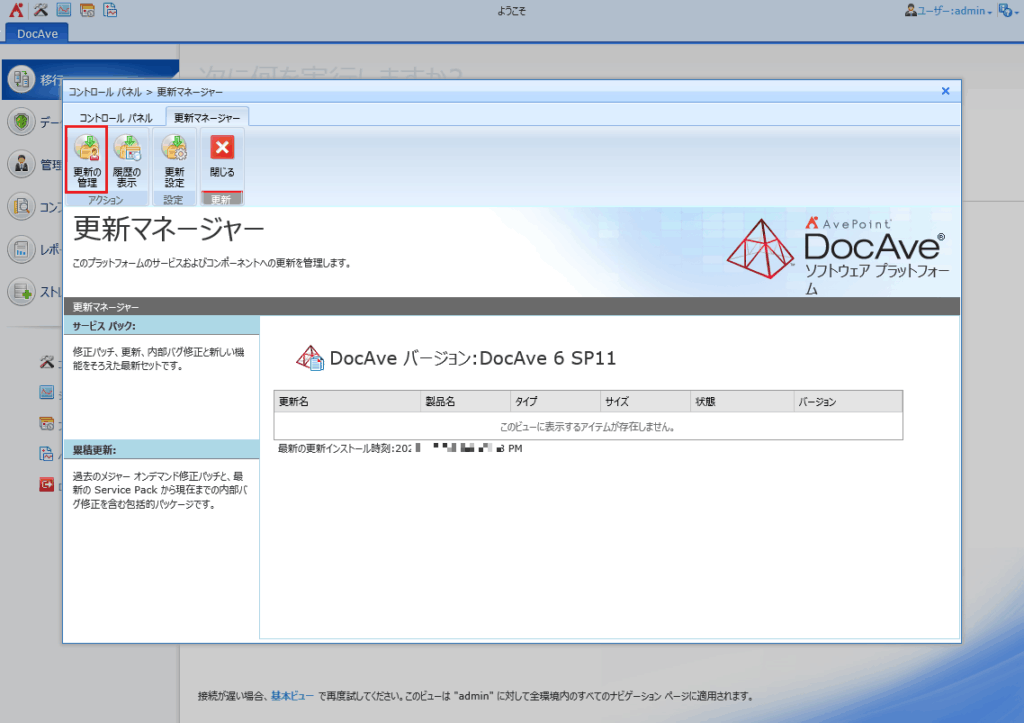Select the report module icon in the sidebar
The image size is (1024, 723).
(x=21, y=249)
